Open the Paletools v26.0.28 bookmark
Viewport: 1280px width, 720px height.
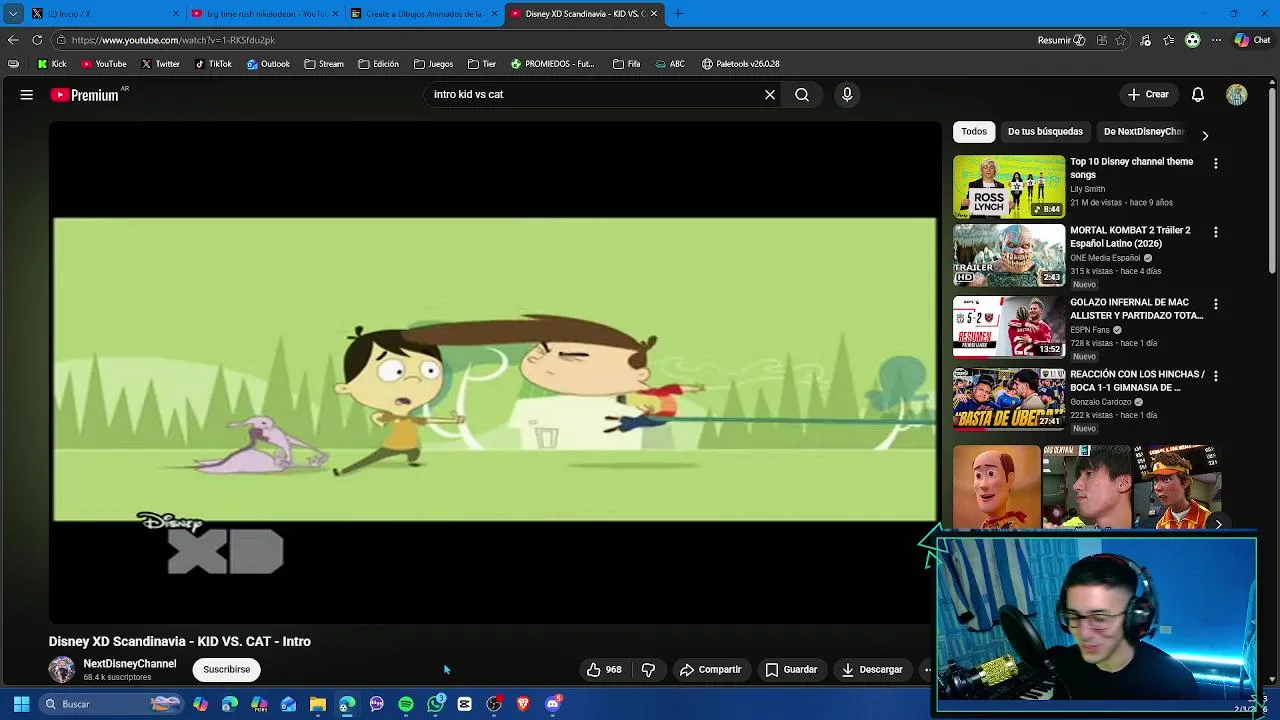pyautogui.click(x=741, y=64)
